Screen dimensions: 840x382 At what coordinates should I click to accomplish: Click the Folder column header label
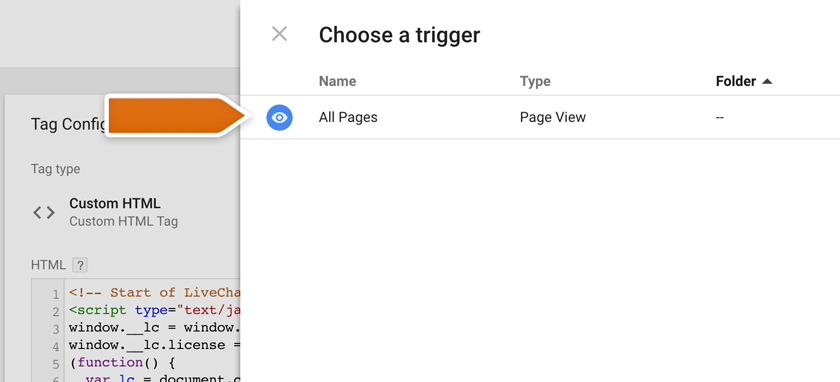click(x=736, y=81)
